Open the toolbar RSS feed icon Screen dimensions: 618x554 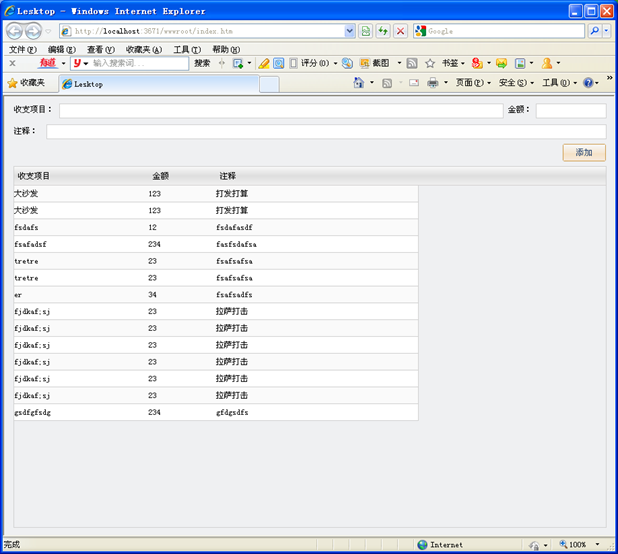(x=412, y=63)
